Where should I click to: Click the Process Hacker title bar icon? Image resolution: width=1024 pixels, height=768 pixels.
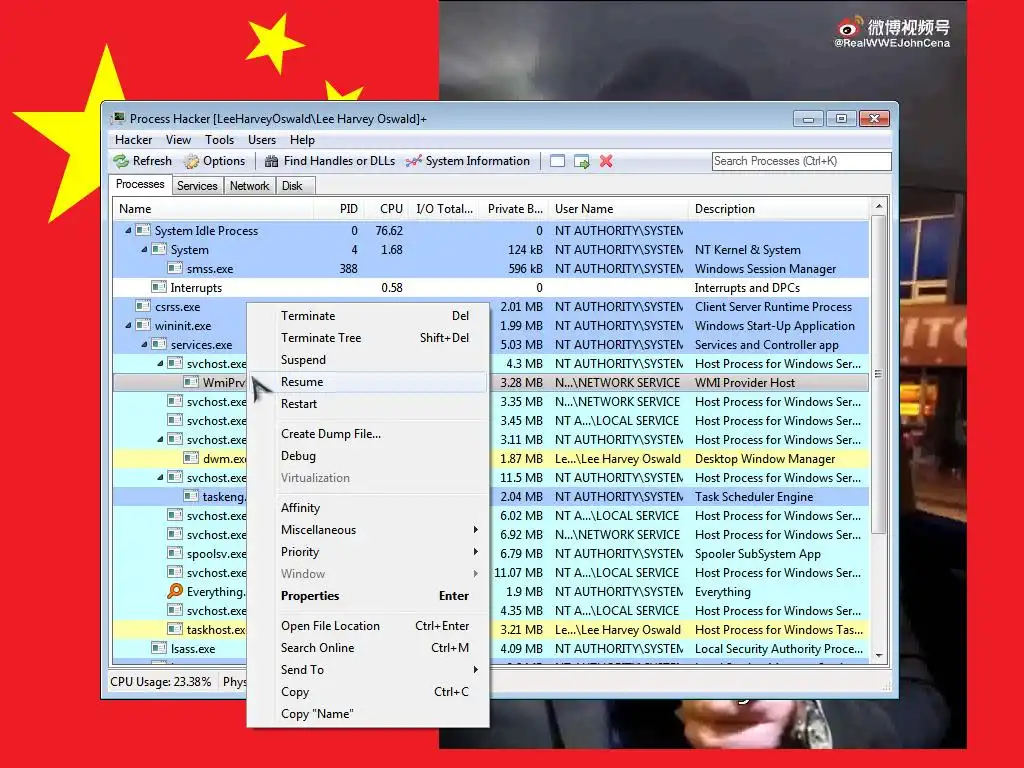(118, 118)
